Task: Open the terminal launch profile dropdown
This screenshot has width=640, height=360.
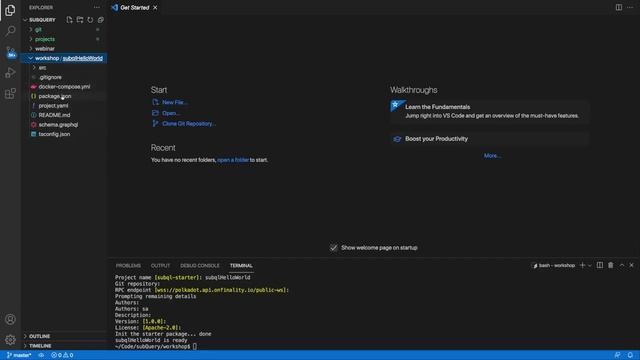Action: click(589, 266)
